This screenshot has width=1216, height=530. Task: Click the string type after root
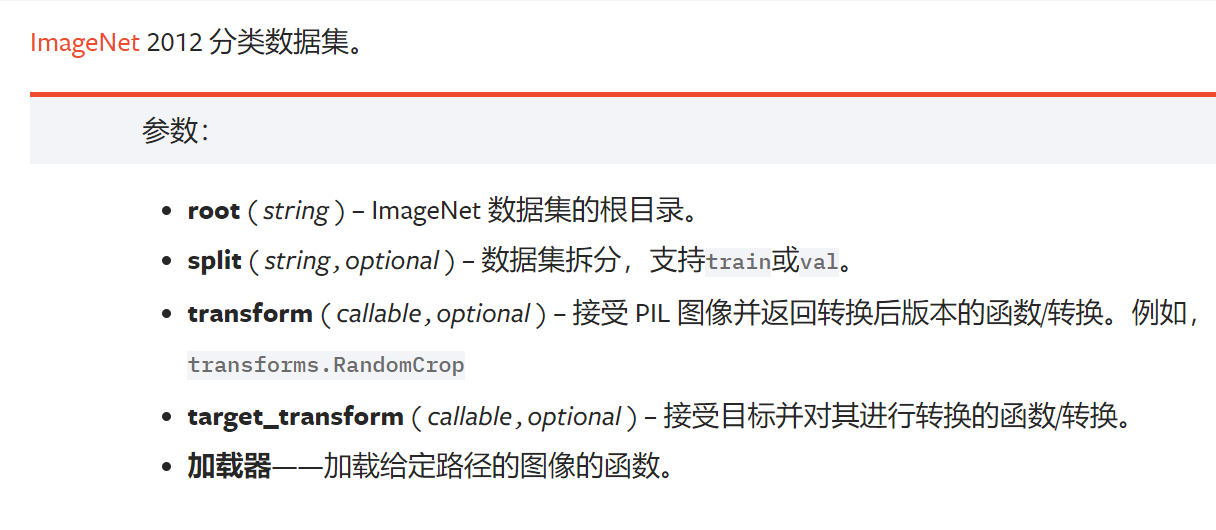[x=296, y=211]
